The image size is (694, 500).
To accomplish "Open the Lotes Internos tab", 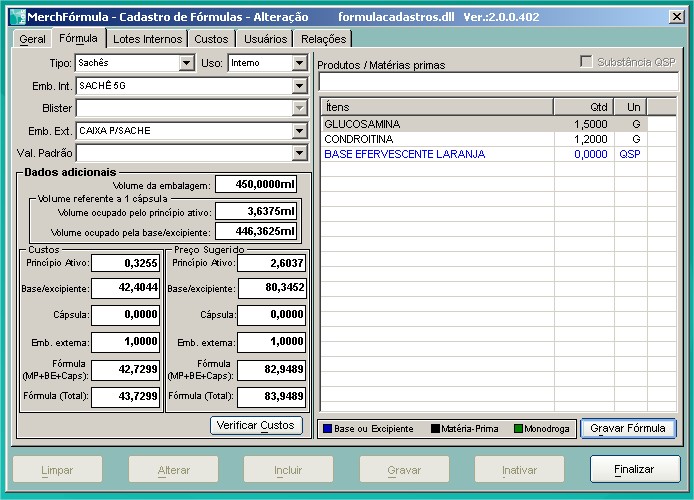I will click(x=147, y=39).
